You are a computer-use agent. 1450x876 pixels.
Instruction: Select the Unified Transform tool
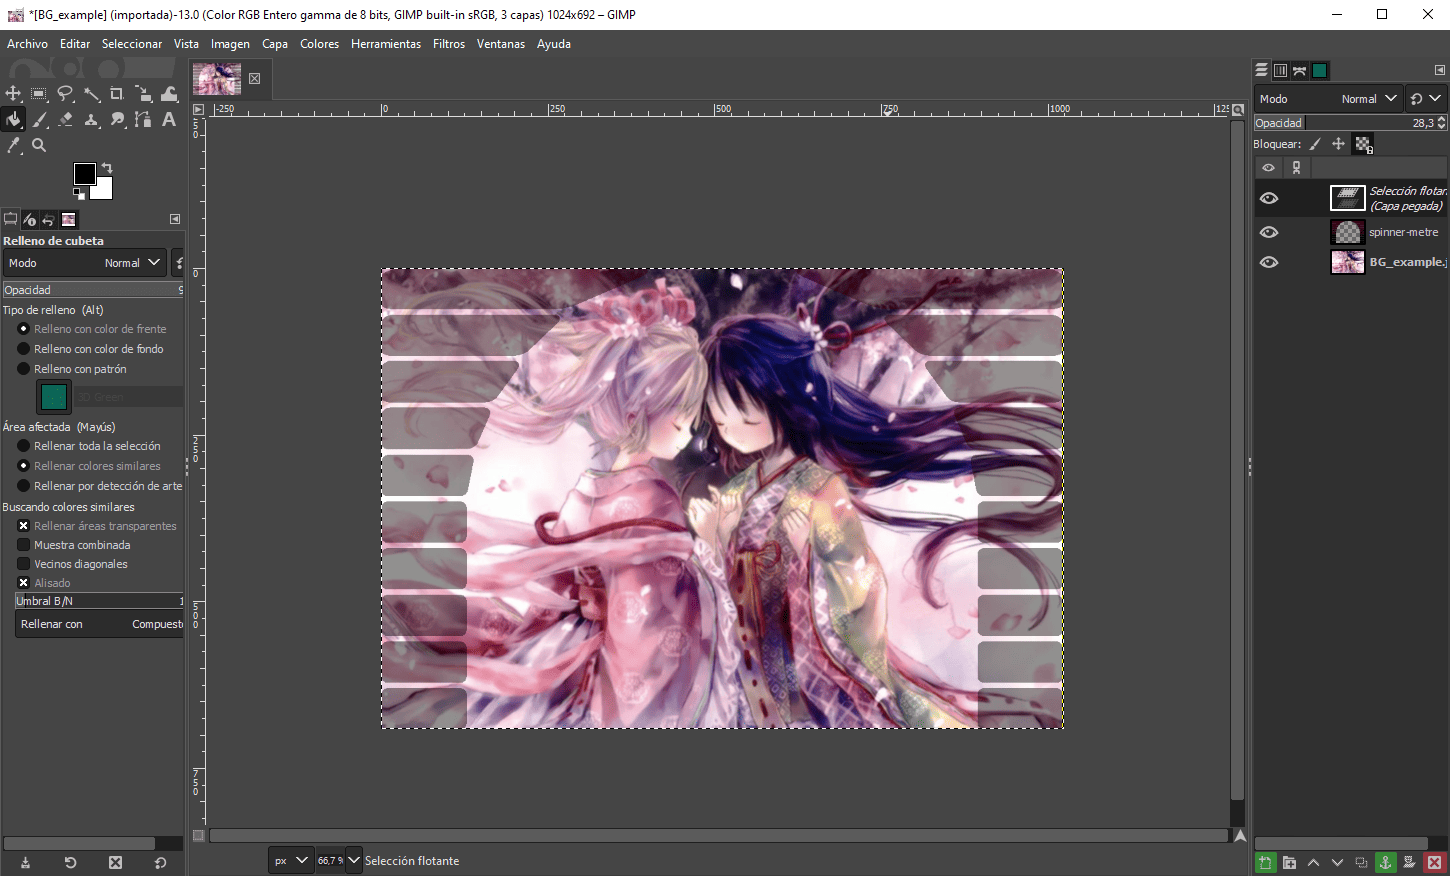(143, 94)
